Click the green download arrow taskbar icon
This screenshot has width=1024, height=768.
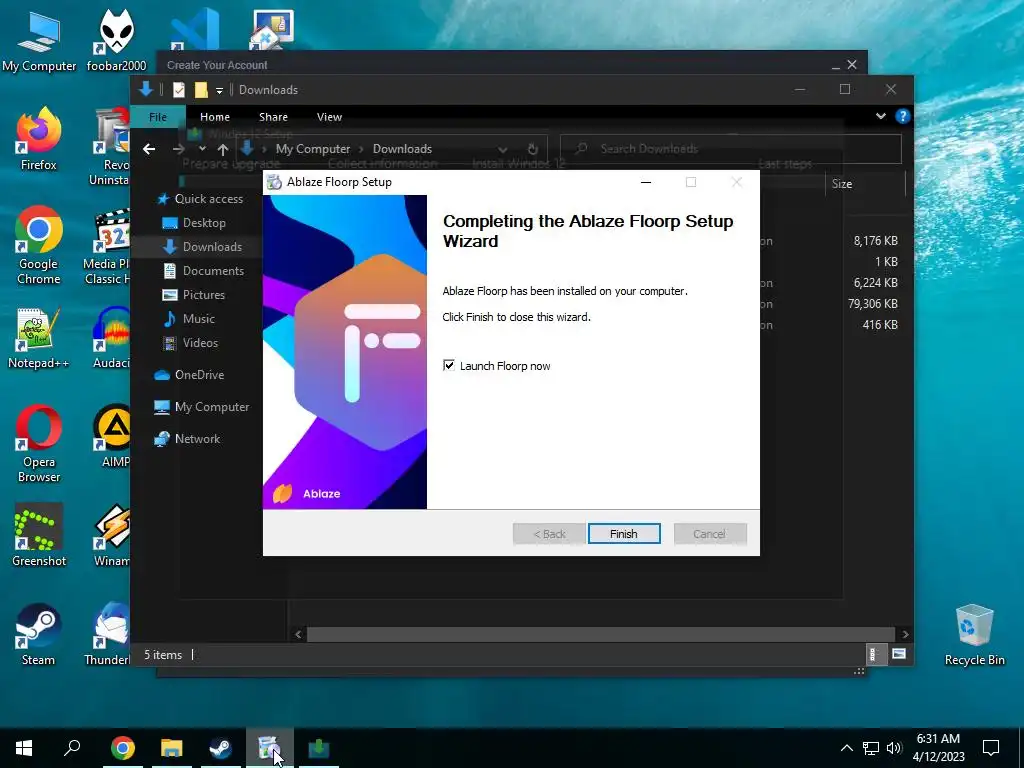319,748
